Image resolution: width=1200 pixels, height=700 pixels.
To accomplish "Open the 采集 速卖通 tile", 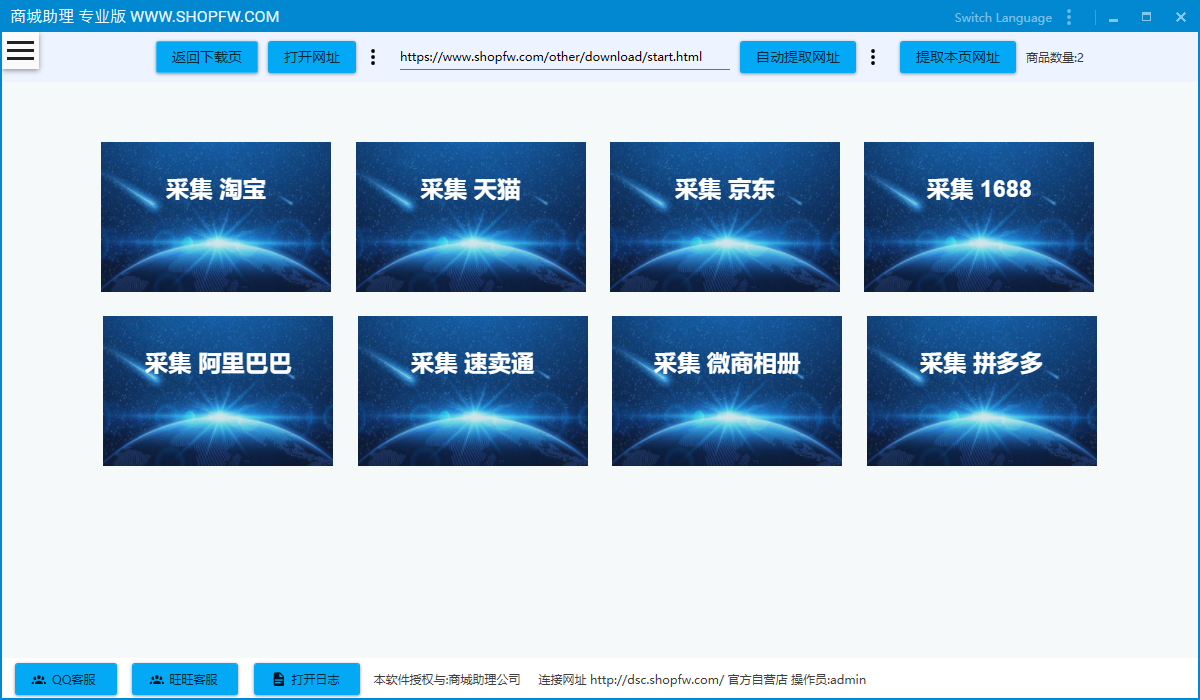I will [473, 391].
